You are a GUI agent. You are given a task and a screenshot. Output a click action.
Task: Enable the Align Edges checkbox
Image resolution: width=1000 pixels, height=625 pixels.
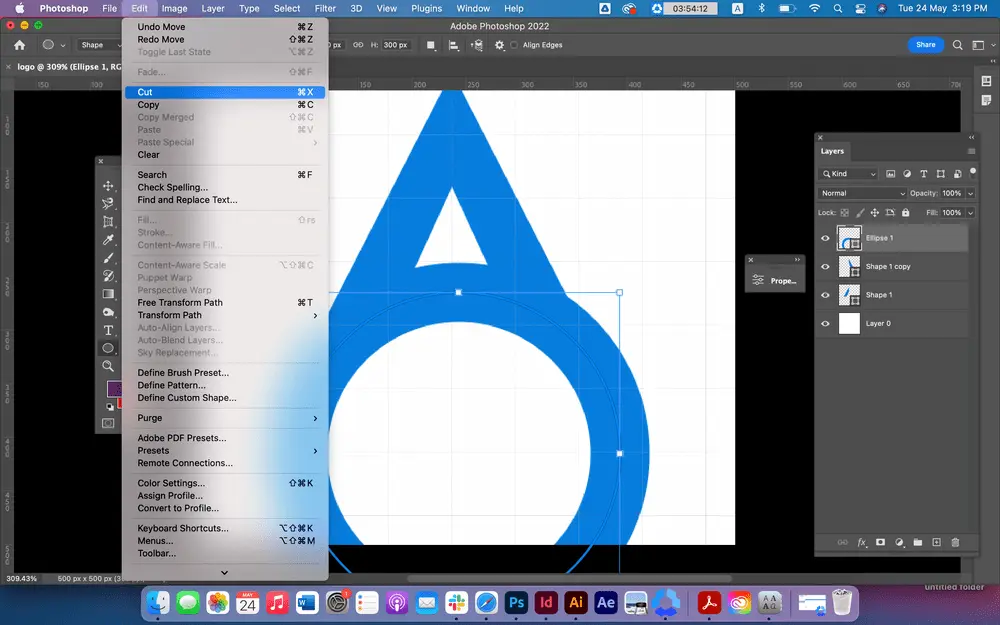(514, 45)
